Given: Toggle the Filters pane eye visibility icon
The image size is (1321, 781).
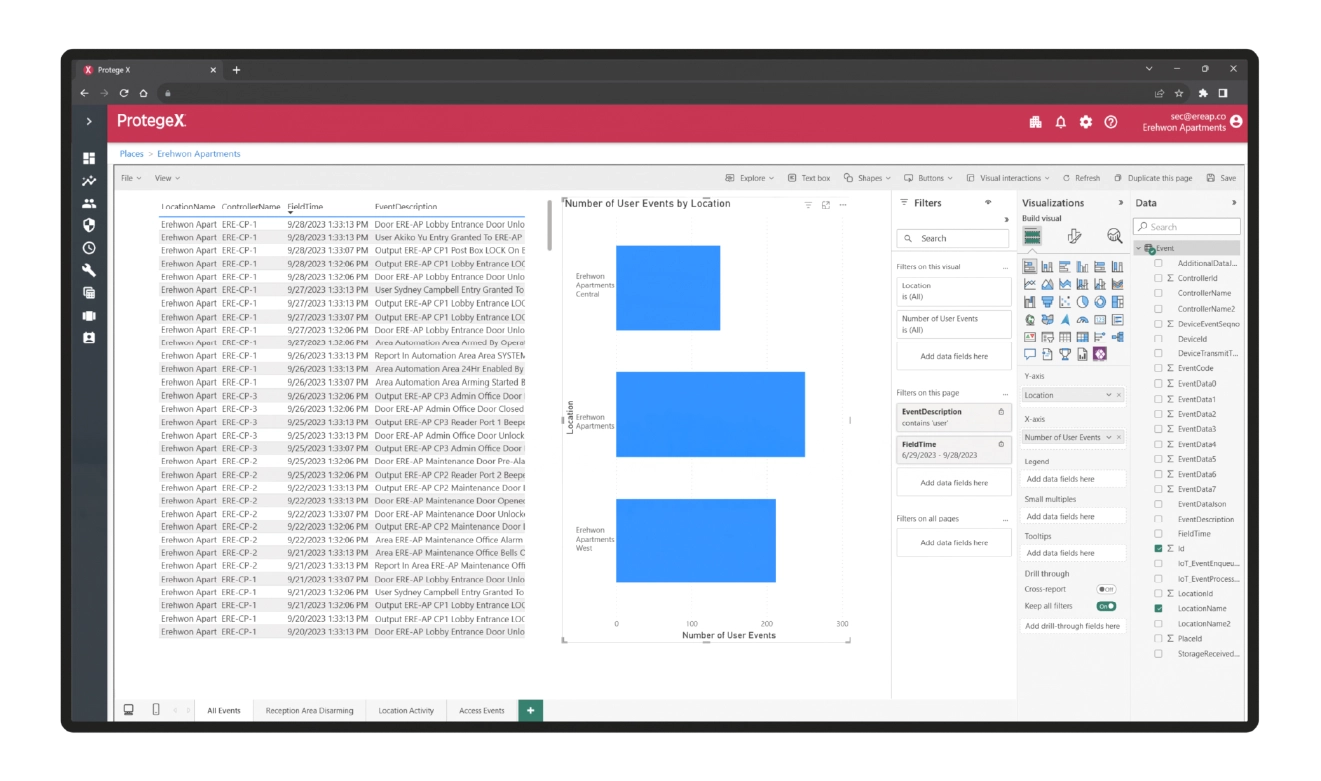Looking at the screenshot, I should [x=988, y=202].
